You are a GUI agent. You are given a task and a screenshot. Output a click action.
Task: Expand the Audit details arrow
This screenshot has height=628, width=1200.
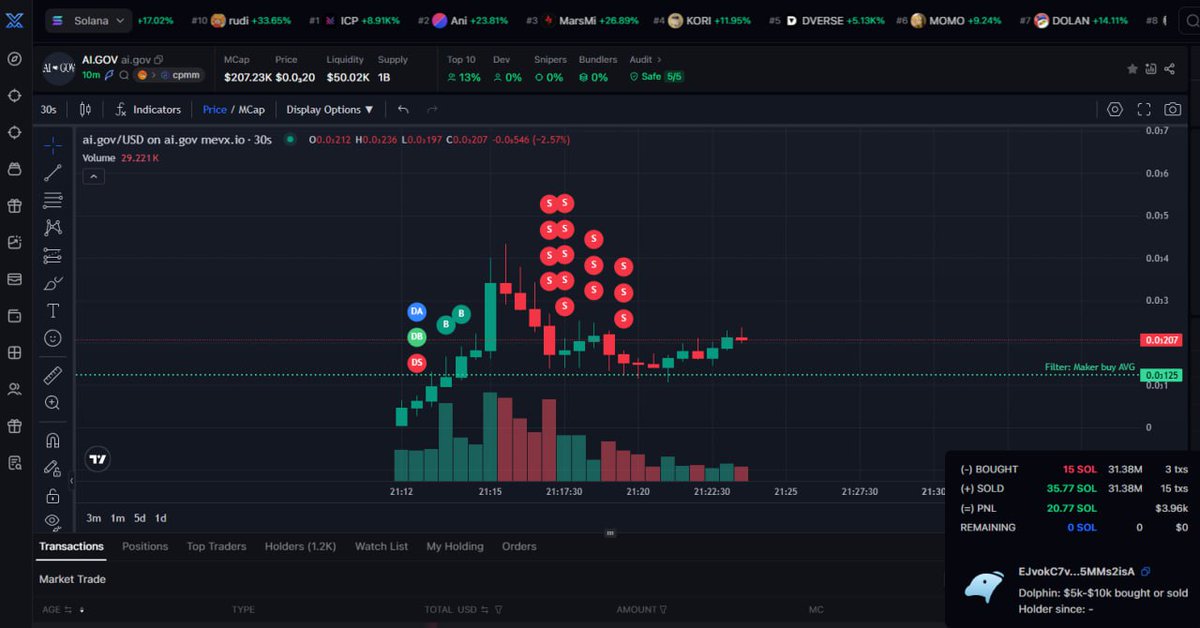(x=659, y=60)
